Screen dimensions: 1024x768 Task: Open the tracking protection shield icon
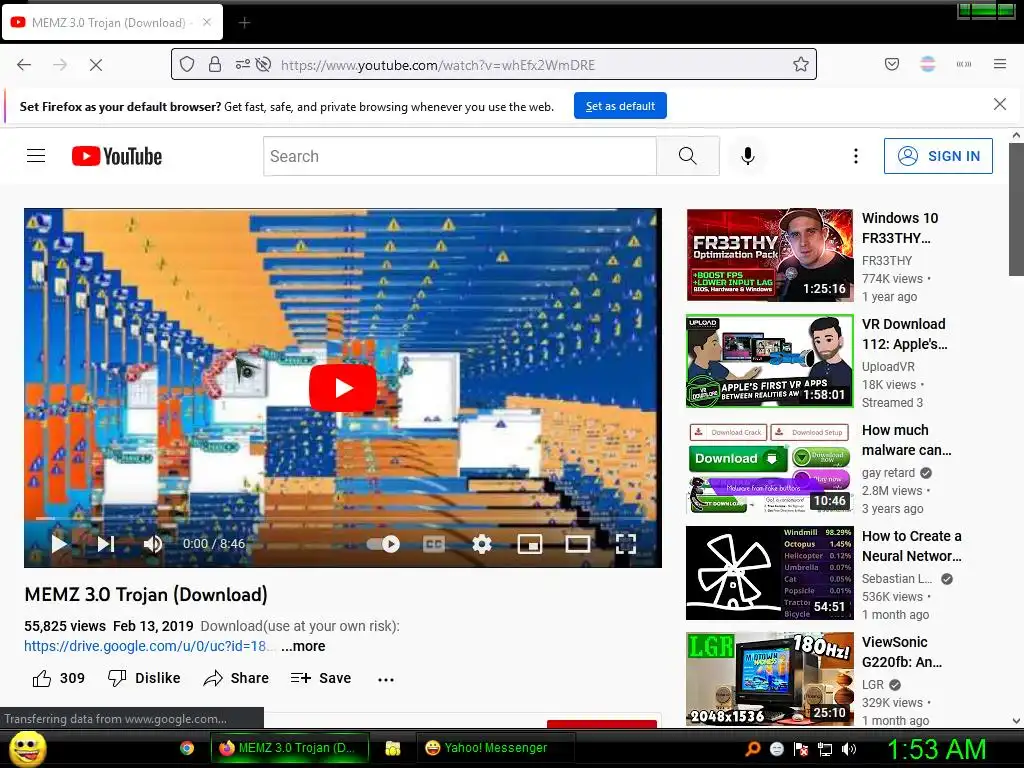coord(187,64)
